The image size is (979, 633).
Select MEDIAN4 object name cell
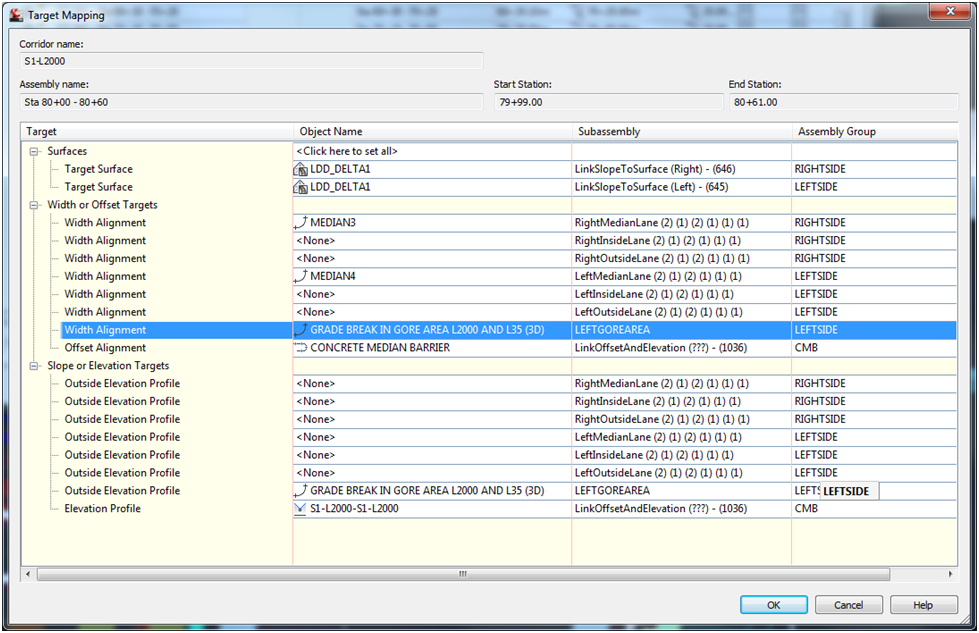pos(432,277)
